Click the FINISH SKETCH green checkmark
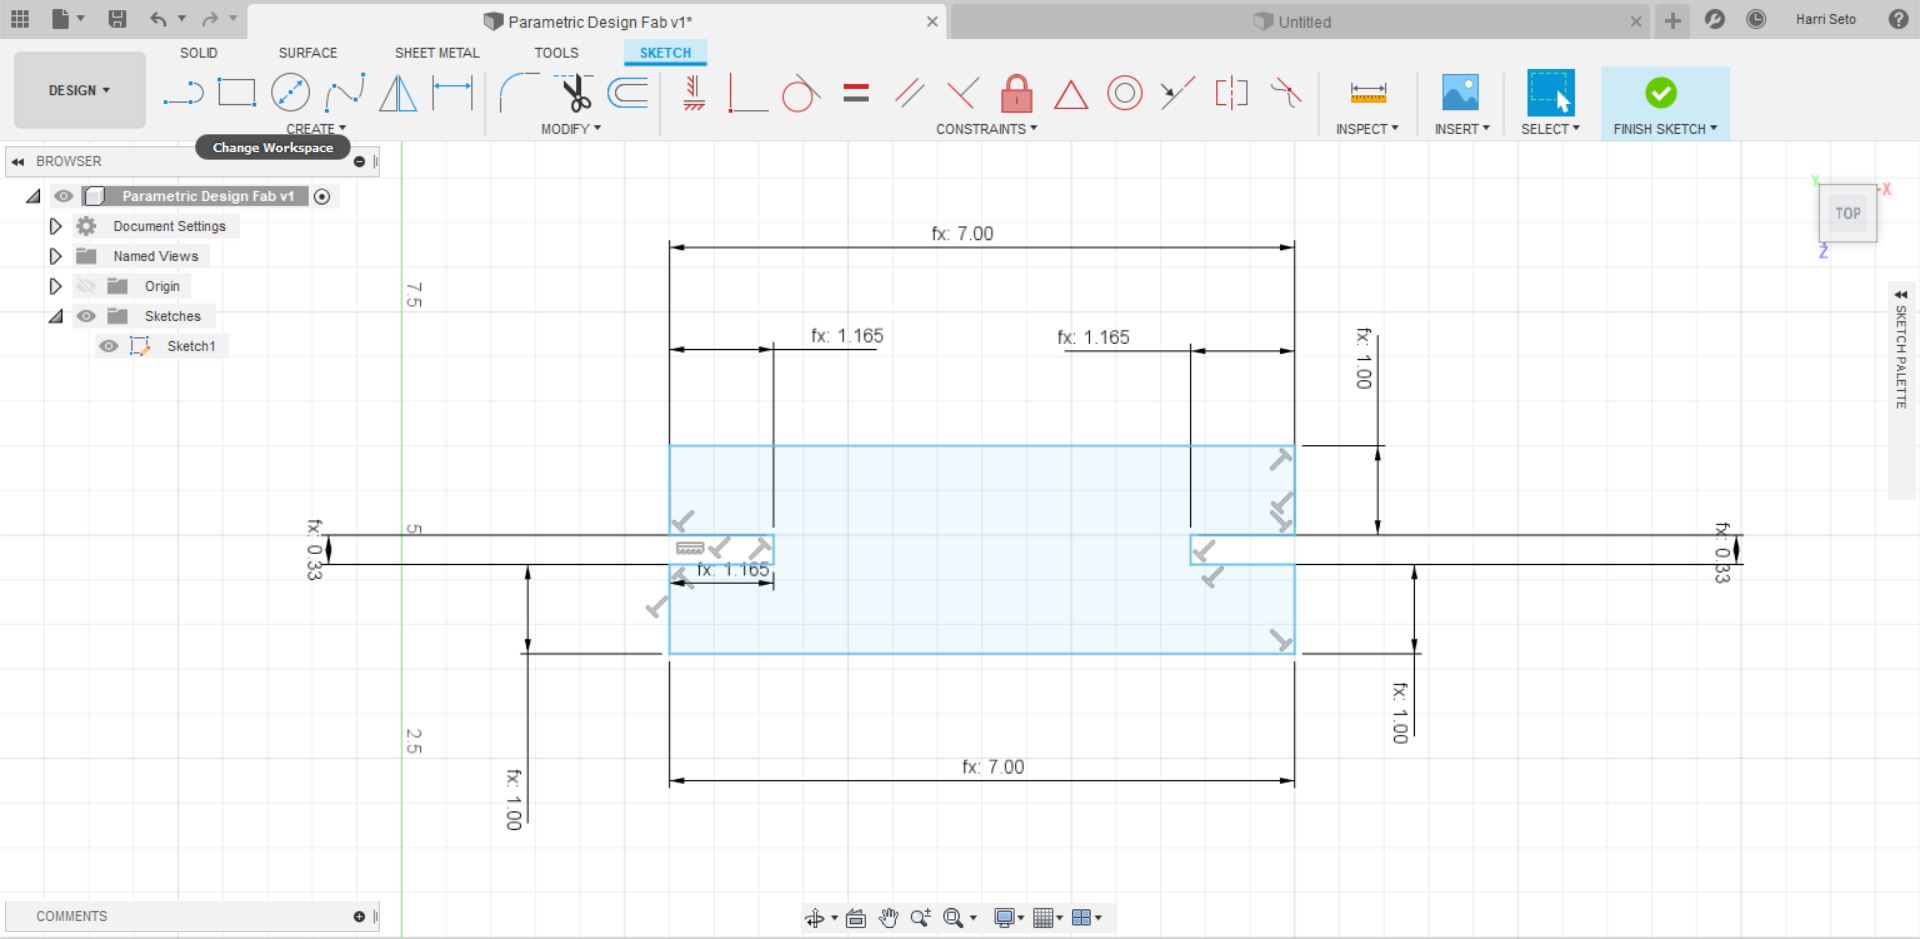 (x=1660, y=93)
